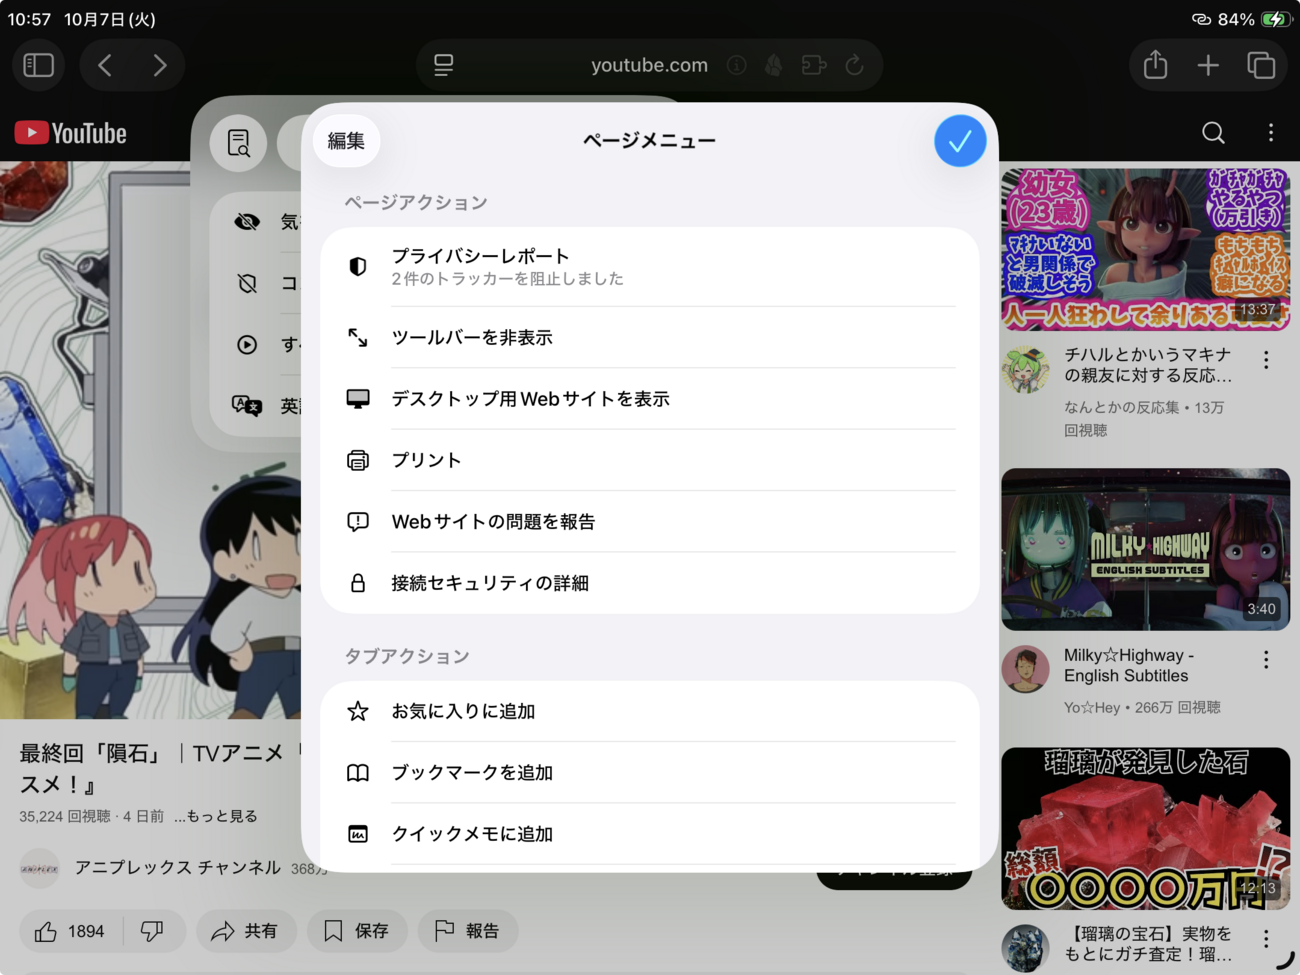Image resolution: width=1300 pixels, height=975 pixels.
Task: Tap the battery 84% status indicator
Action: pyautogui.click(x=1252, y=19)
